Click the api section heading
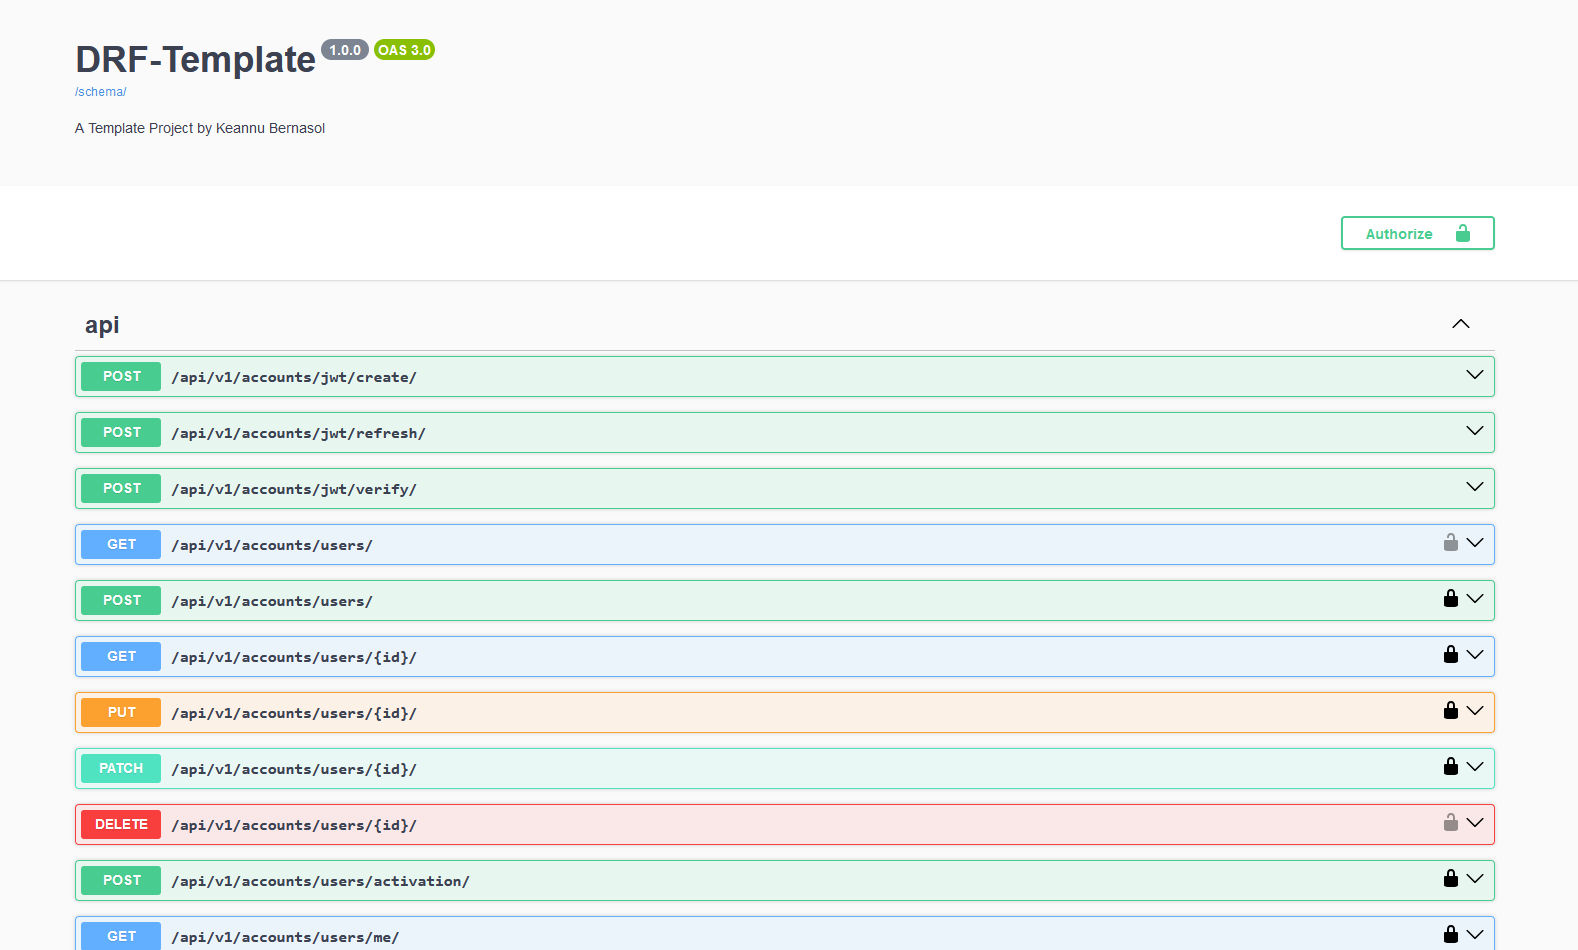The image size is (1578, 950). (102, 325)
